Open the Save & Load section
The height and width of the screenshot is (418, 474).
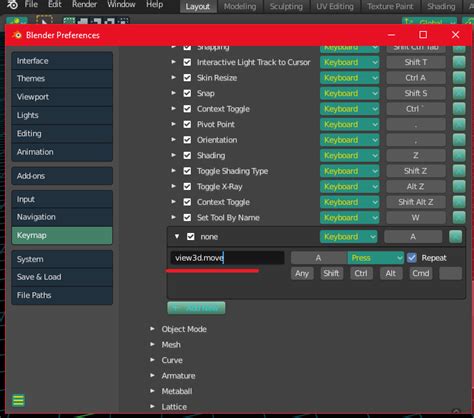coord(62,277)
